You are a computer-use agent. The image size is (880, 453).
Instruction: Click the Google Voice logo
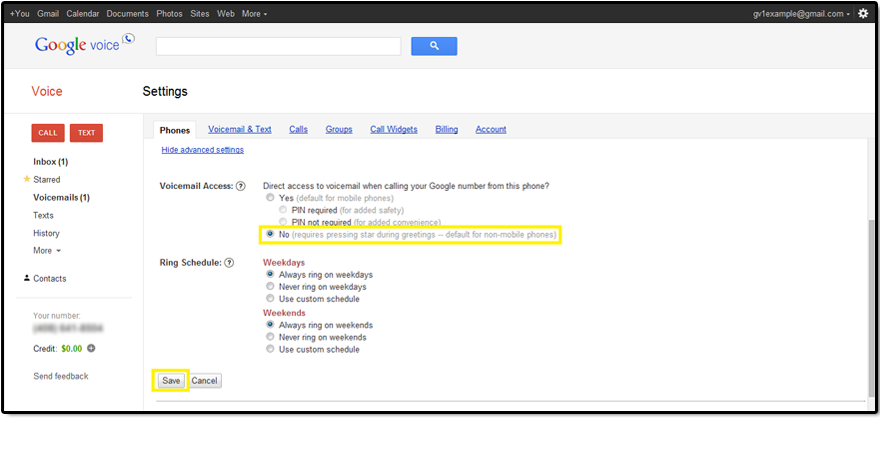coord(83,45)
